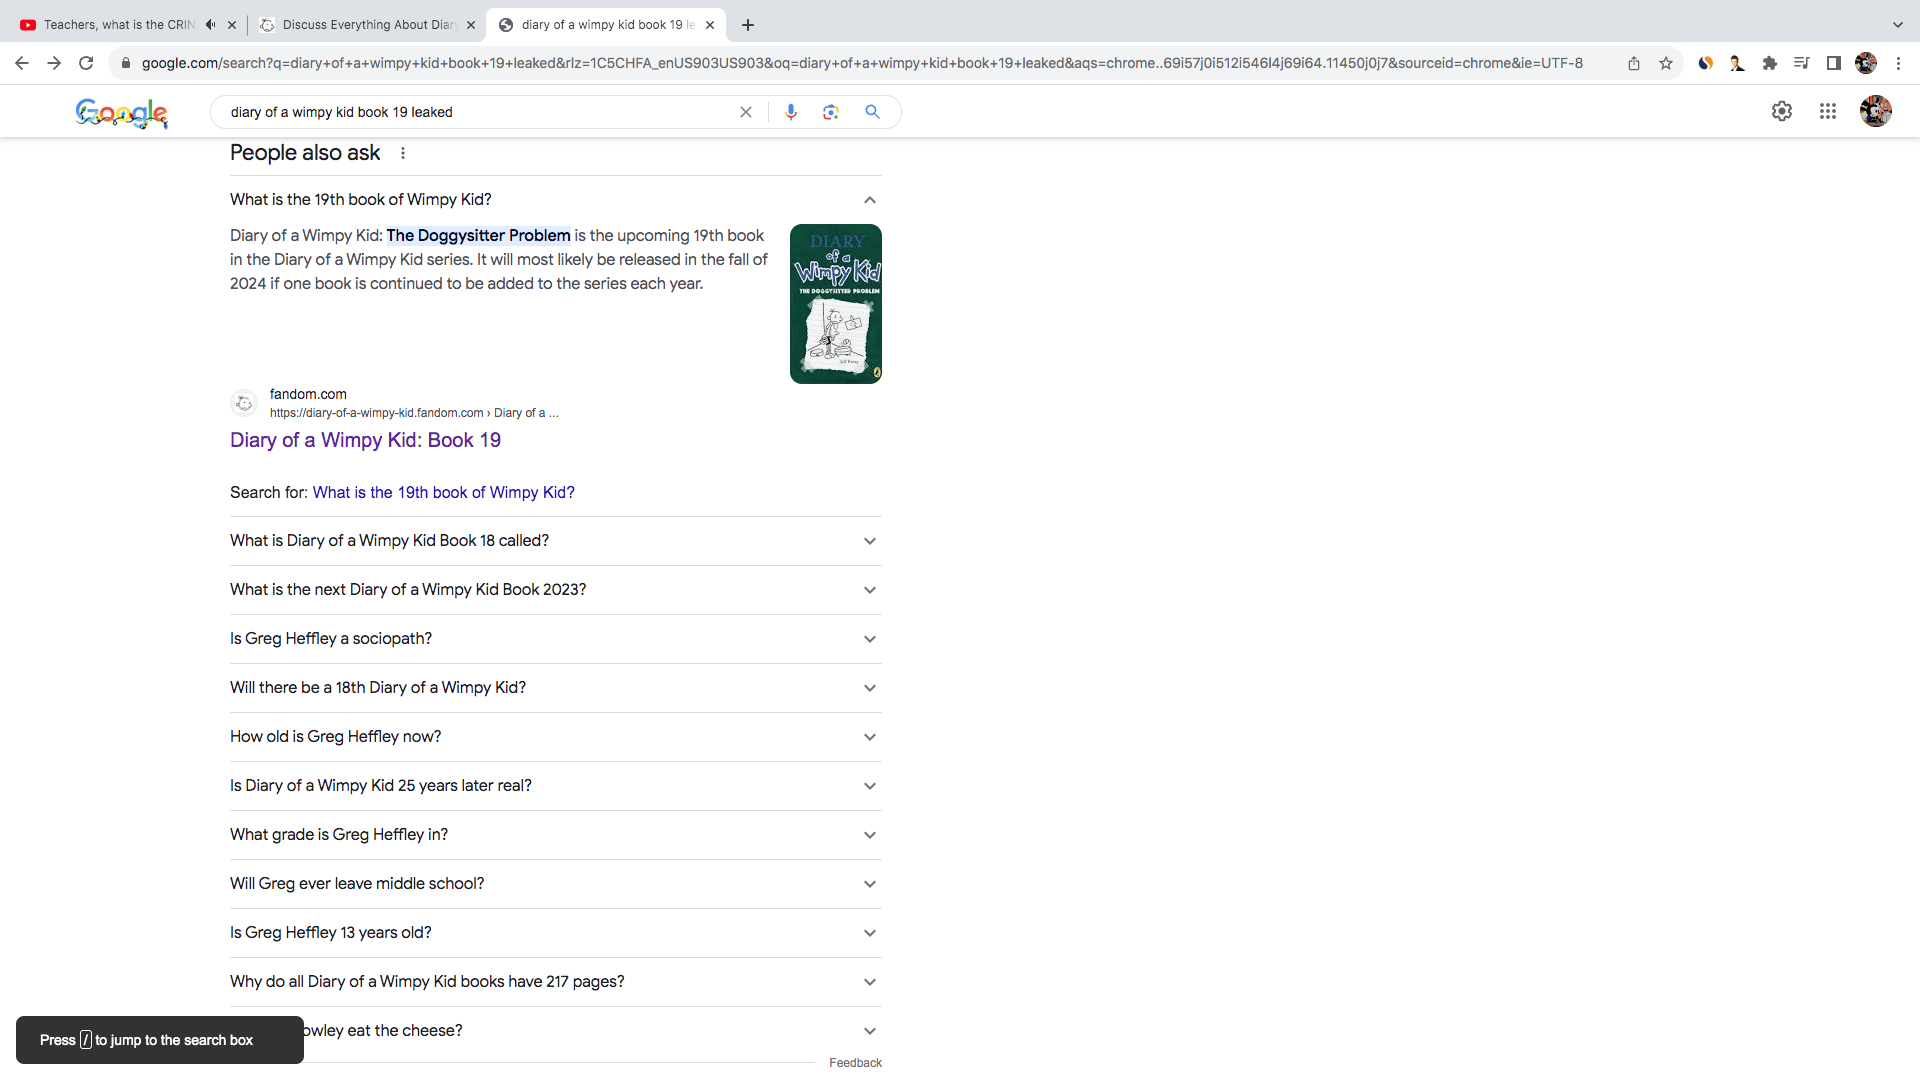1920x1080 pixels.
Task: Open People also ask more options menu
Action: 403,153
